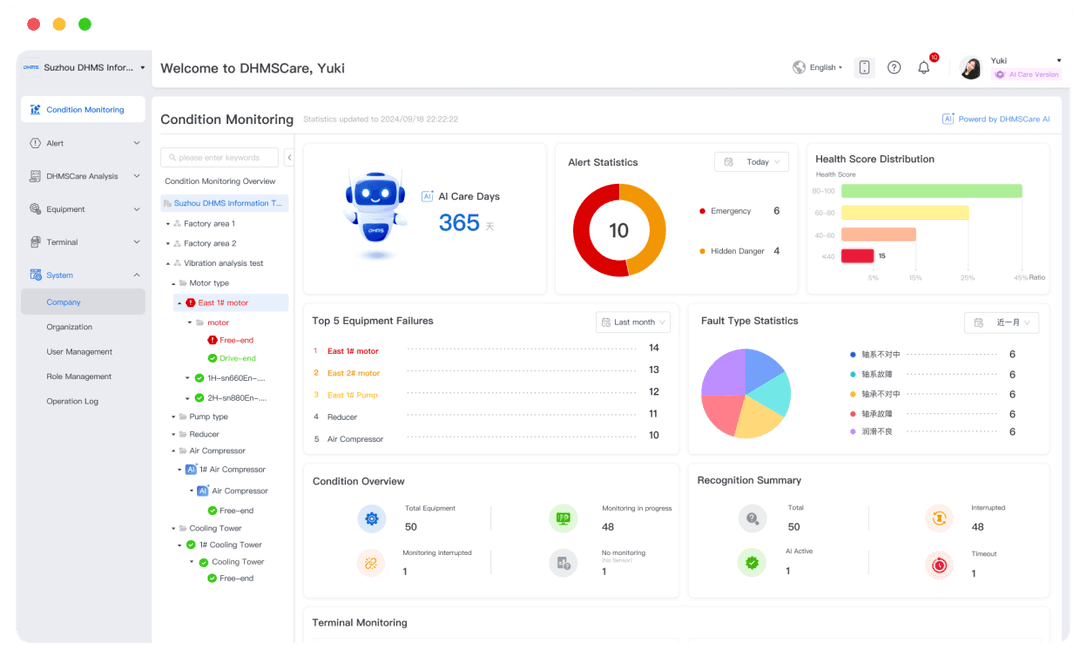Image resolution: width=1080 pixels, height=658 pixels.
Task: Click the help question mark icon
Action: pyautogui.click(x=893, y=67)
